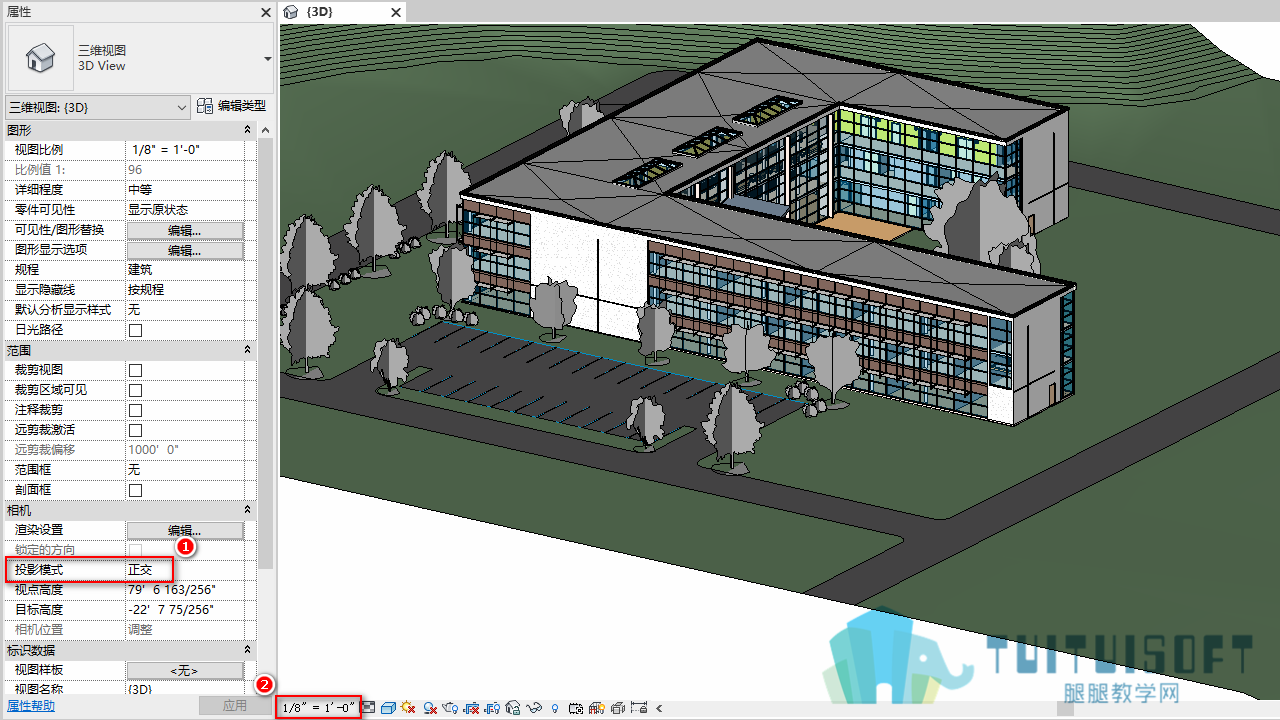Click reveal hidden elements lightbulb icon
Viewport: 1280px width, 720px height.
pyautogui.click(x=555, y=708)
